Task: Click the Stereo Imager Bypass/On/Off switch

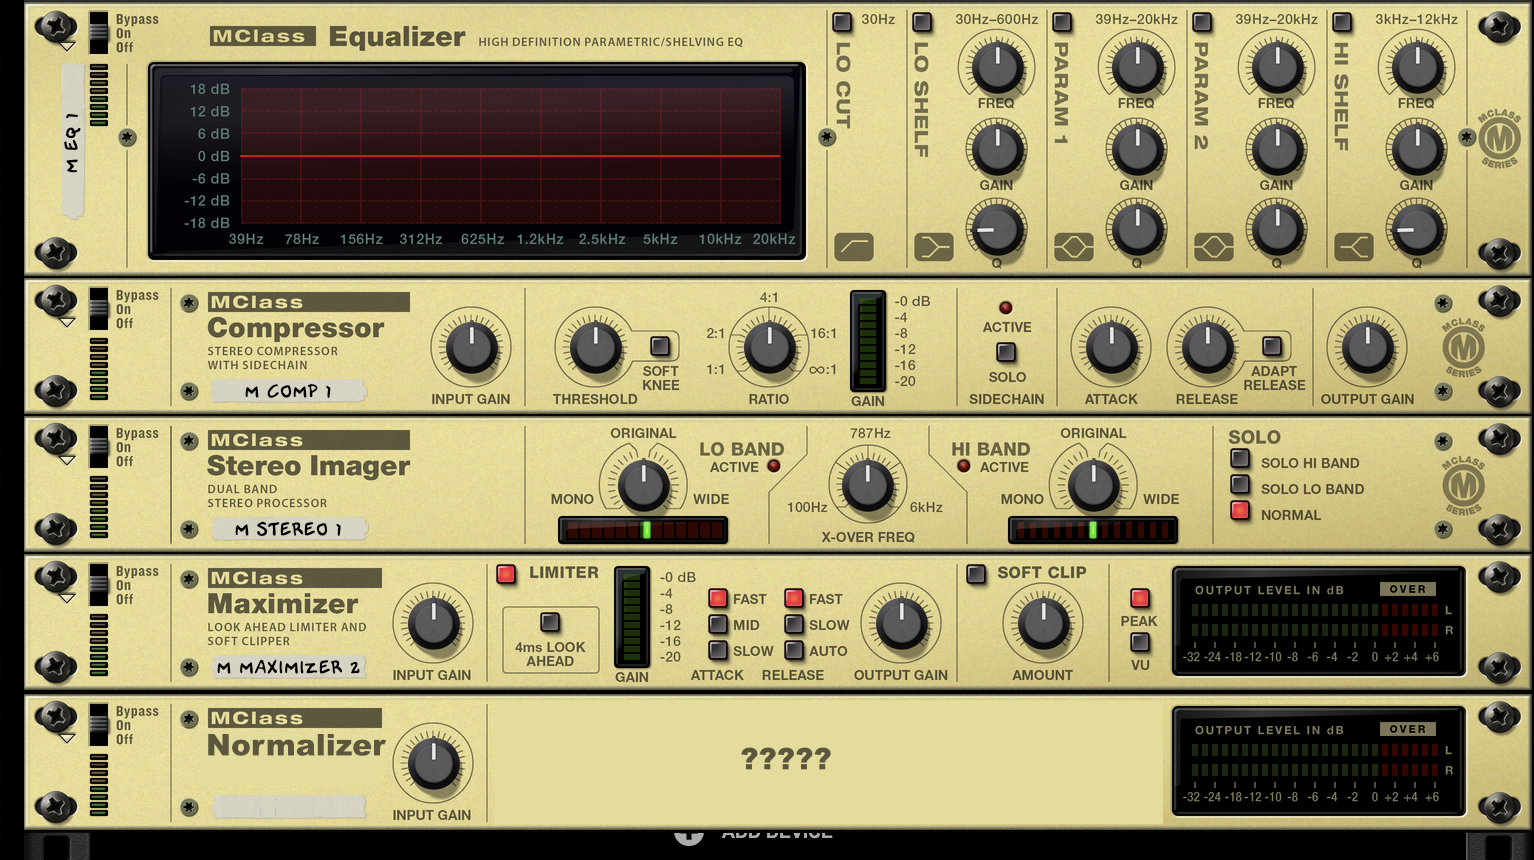Action: click(x=98, y=447)
